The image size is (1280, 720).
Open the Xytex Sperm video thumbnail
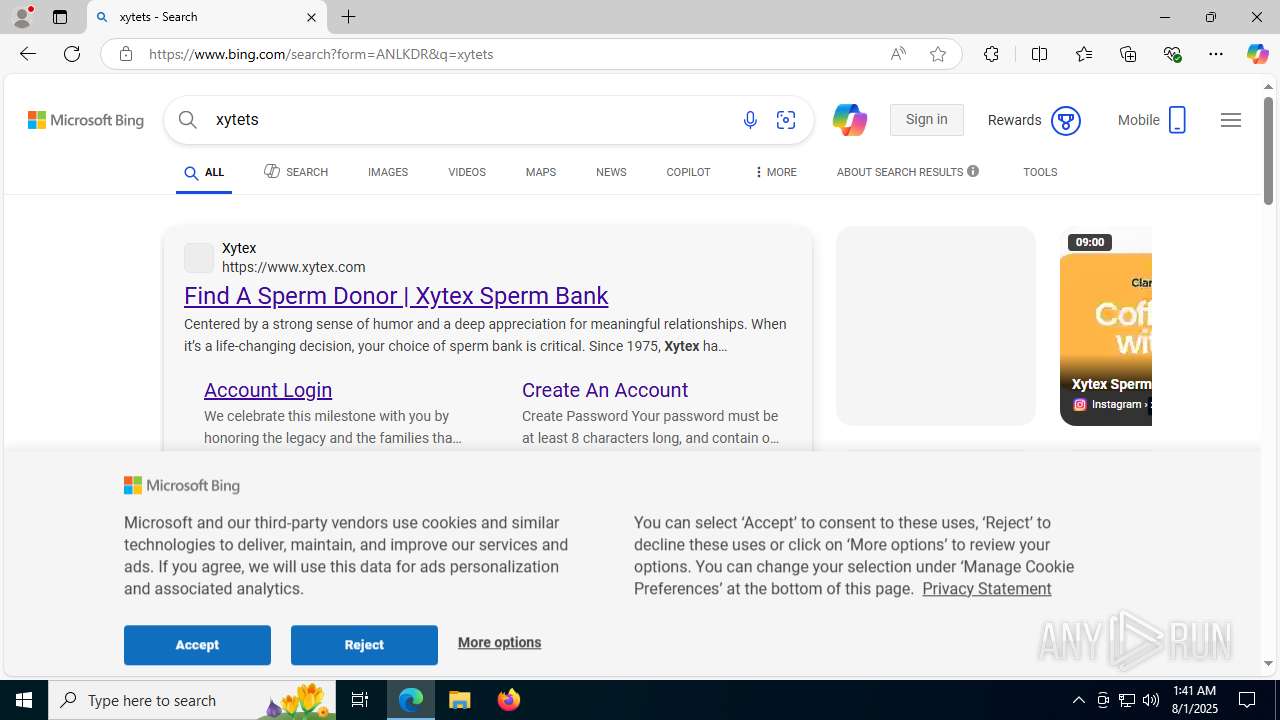pyautogui.click(x=1106, y=326)
